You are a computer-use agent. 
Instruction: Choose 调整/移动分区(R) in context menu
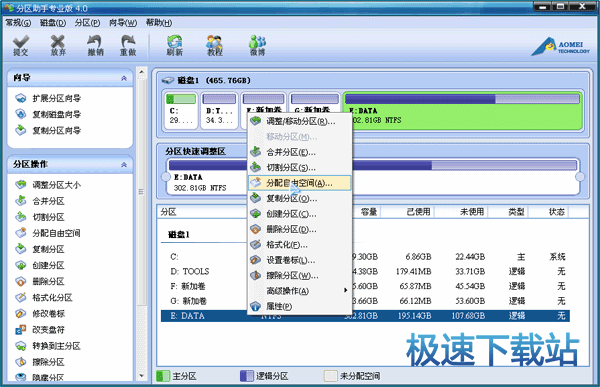[x=300, y=121]
